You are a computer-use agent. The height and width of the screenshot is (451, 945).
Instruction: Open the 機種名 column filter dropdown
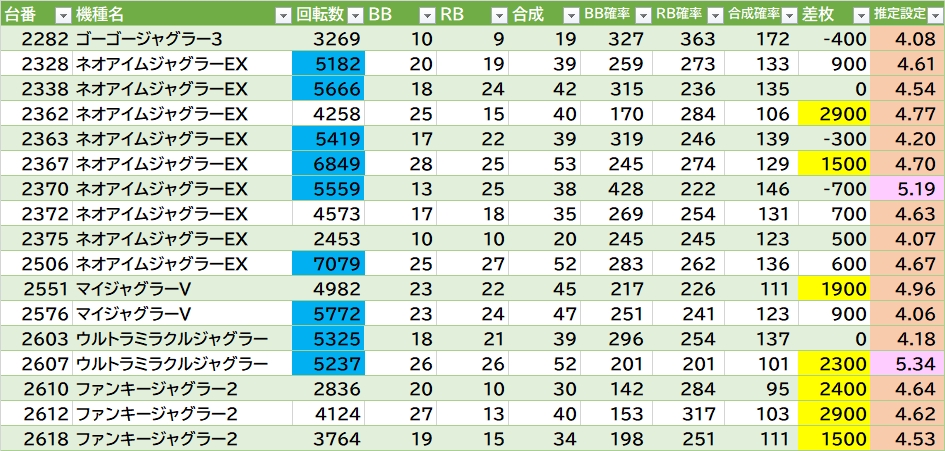click(283, 15)
